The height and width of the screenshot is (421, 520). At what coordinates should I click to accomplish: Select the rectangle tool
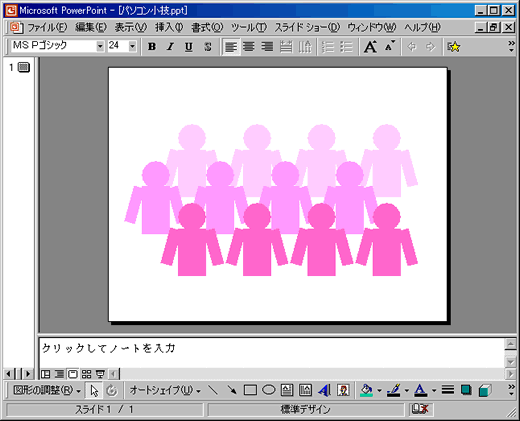(x=250, y=390)
